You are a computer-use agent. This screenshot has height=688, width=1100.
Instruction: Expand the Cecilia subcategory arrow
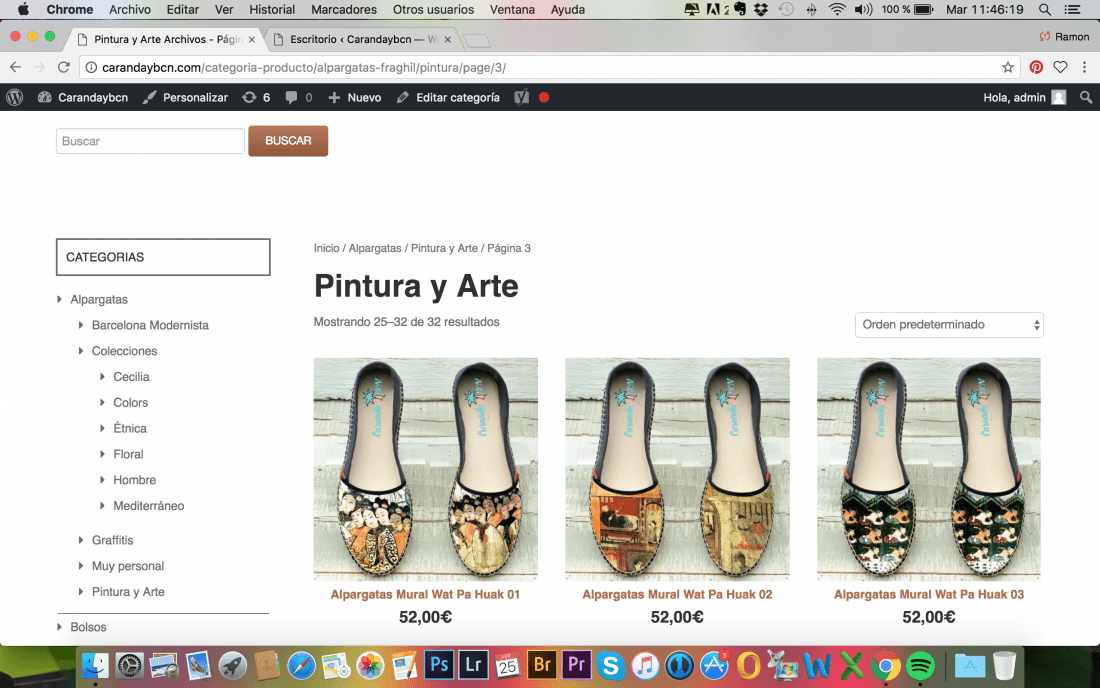(102, 377)
